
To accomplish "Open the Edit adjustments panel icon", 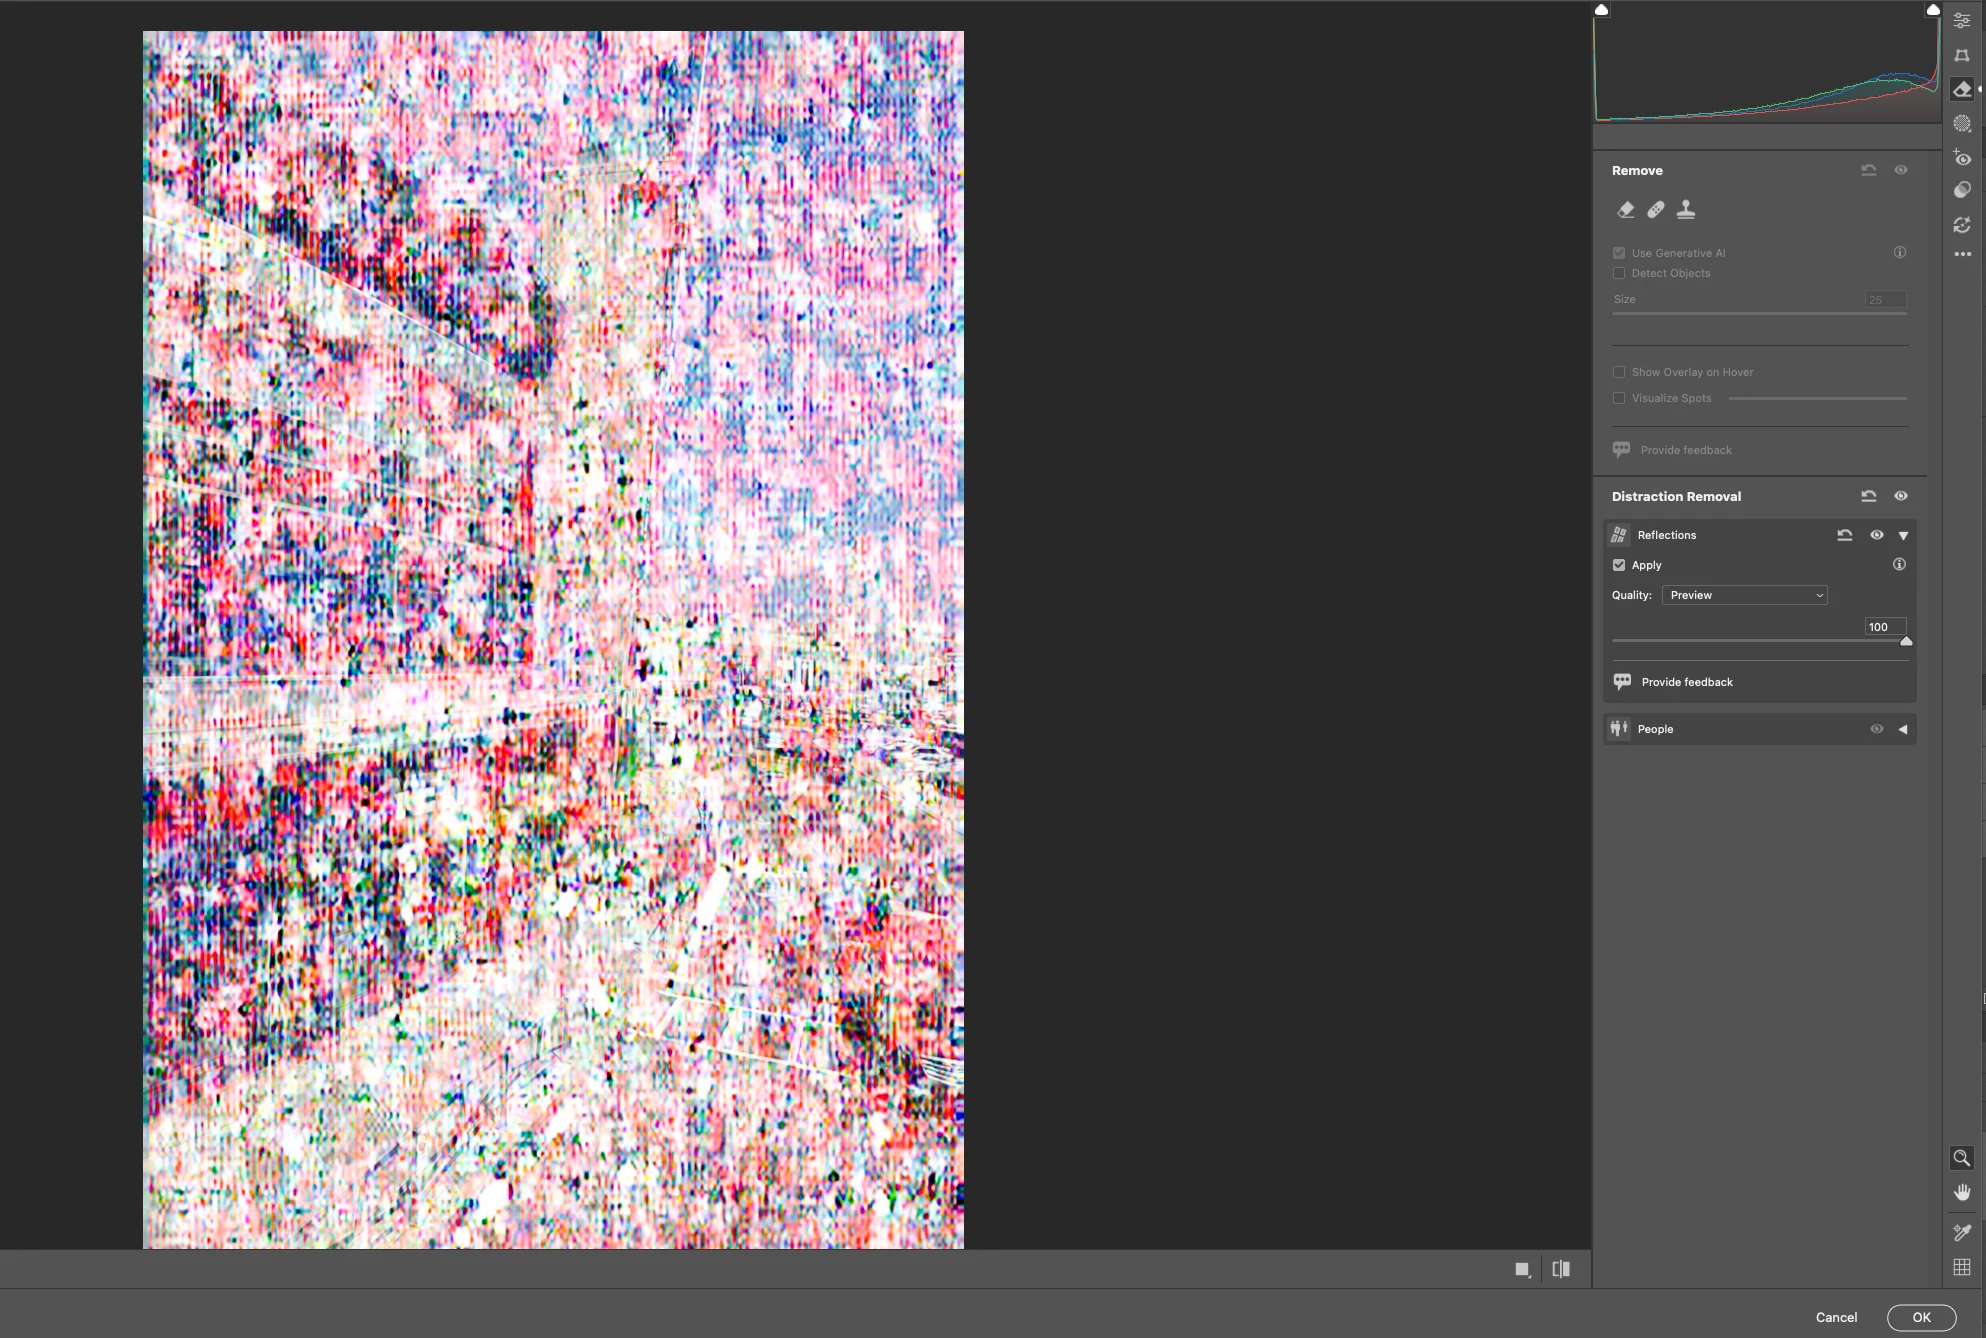I will 1962,21.
